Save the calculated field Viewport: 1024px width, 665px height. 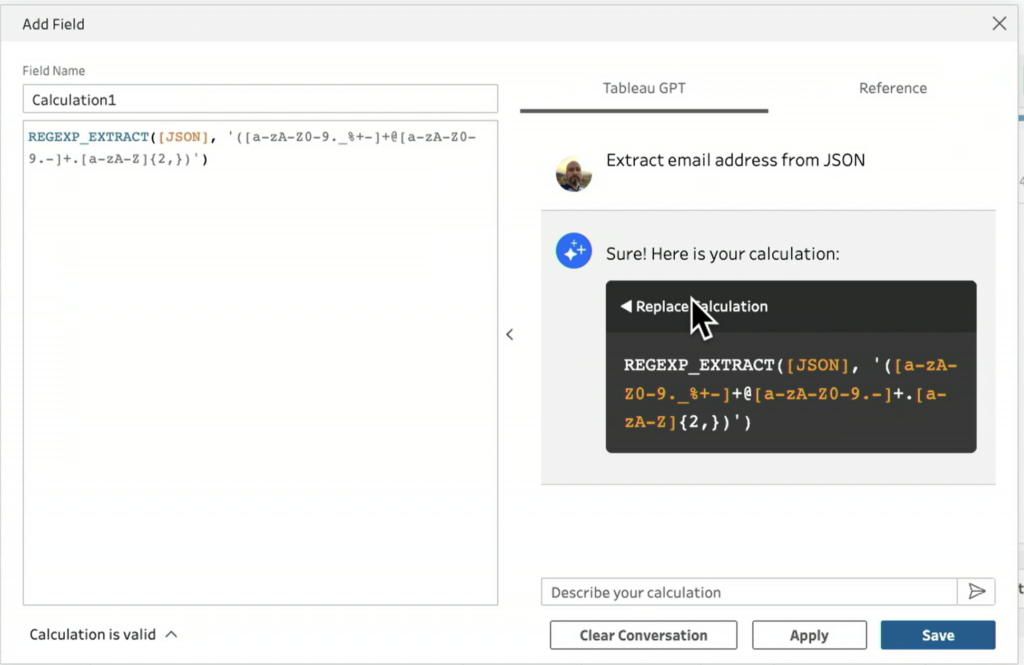937,635
